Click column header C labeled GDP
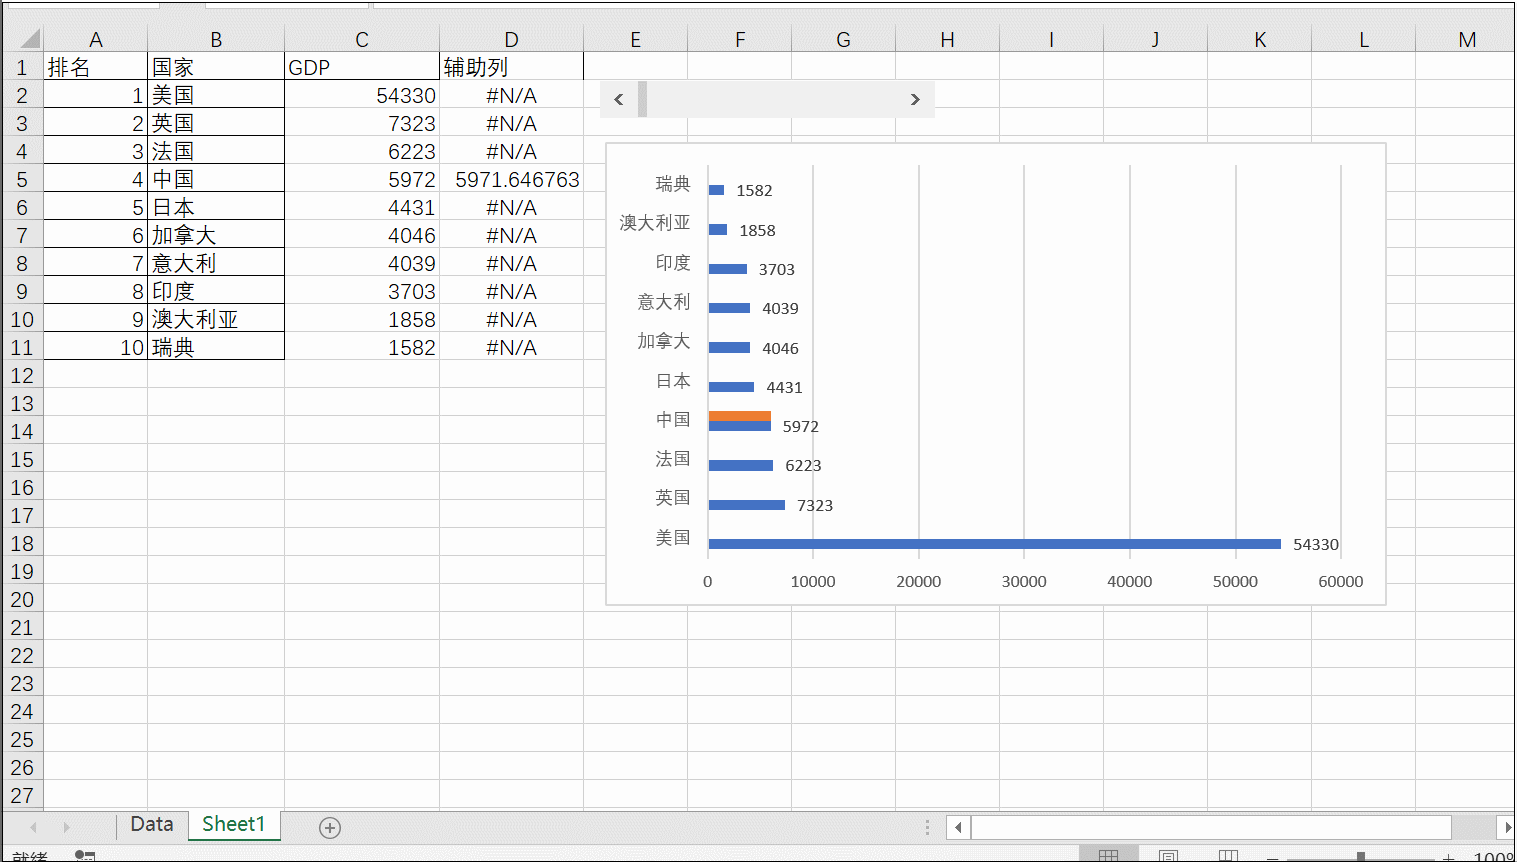The width and height of the screenshot is (1517, 862). pyautogui.click(x=361, y=39)
